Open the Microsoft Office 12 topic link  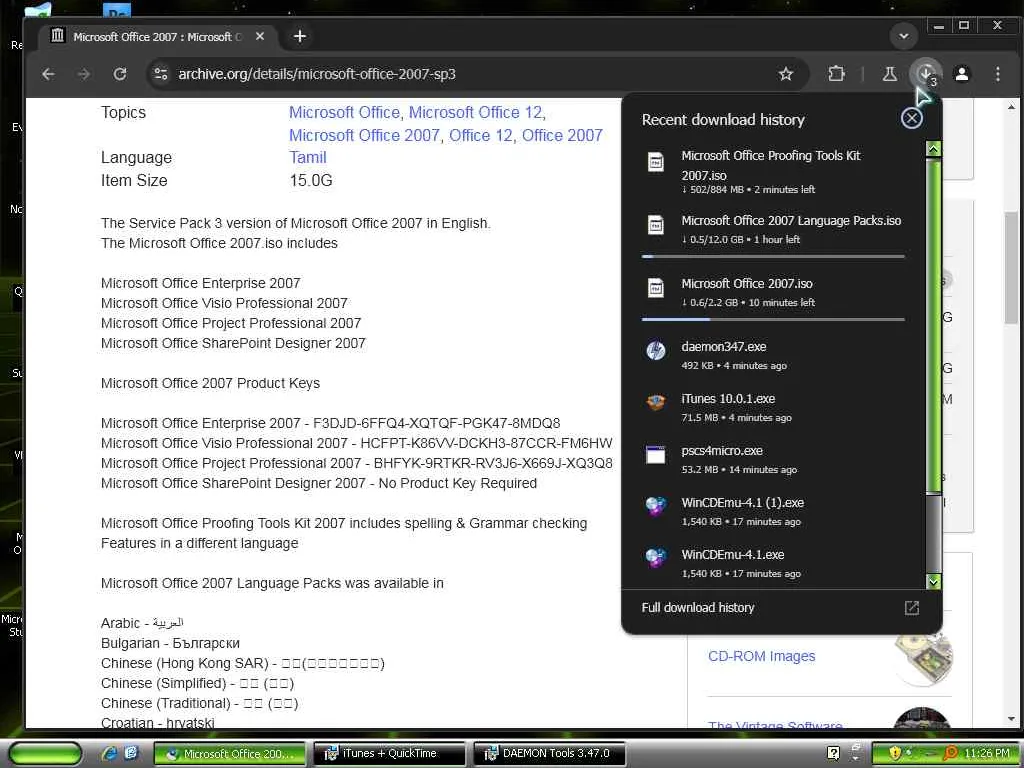(x=476, y=112)
